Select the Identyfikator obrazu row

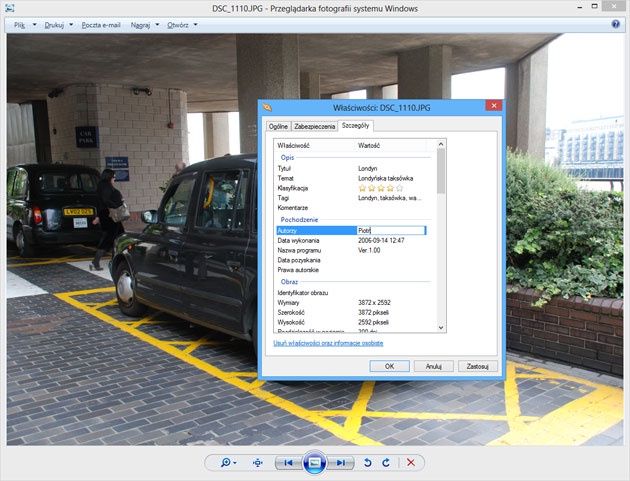click(354, 293)
